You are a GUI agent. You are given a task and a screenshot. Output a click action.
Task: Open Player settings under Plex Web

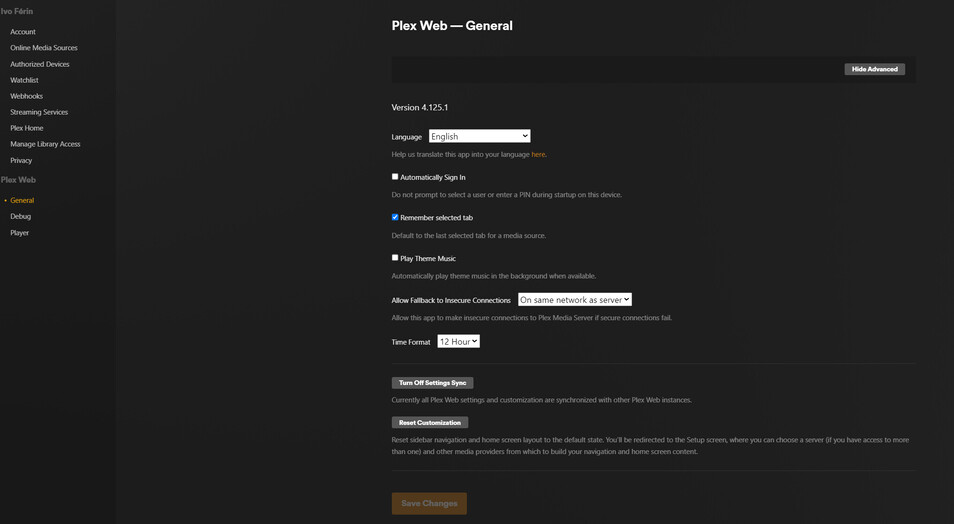[20, 233]
